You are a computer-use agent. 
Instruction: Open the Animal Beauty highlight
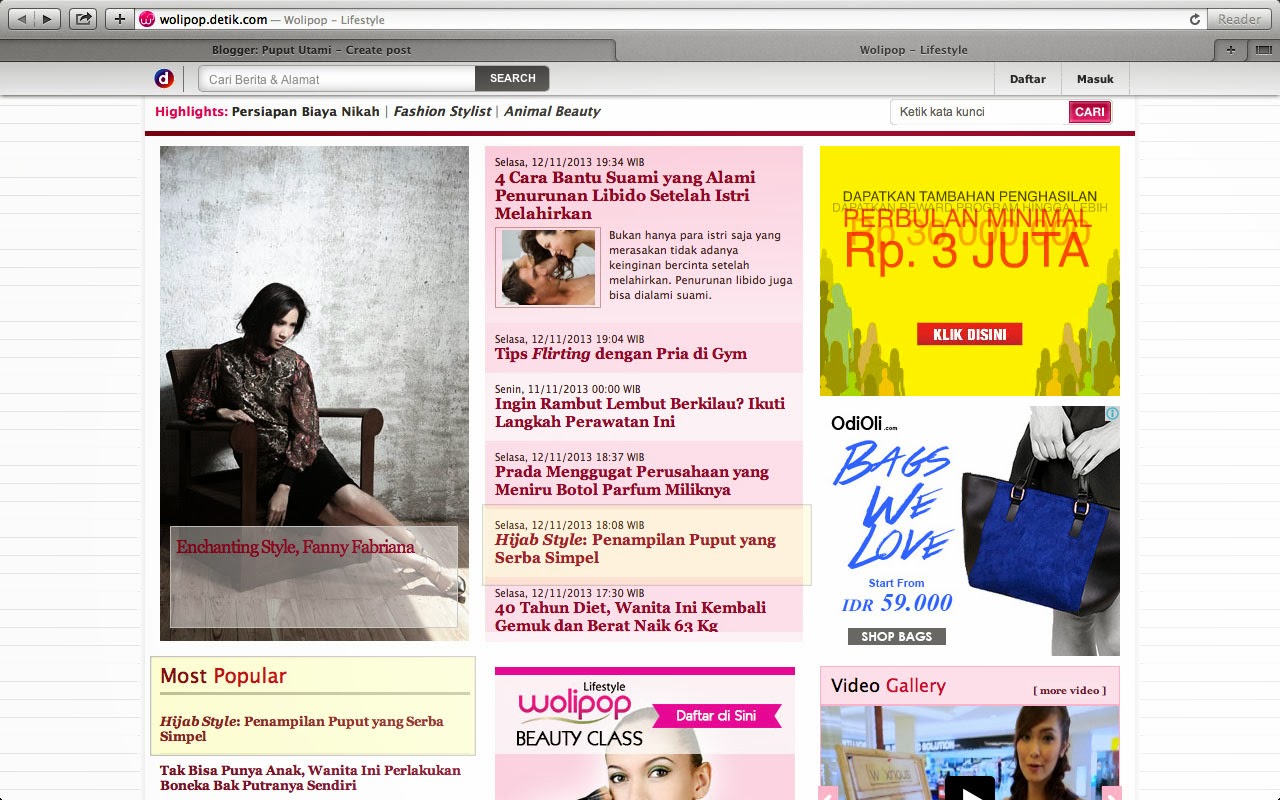tap(552, 112)
